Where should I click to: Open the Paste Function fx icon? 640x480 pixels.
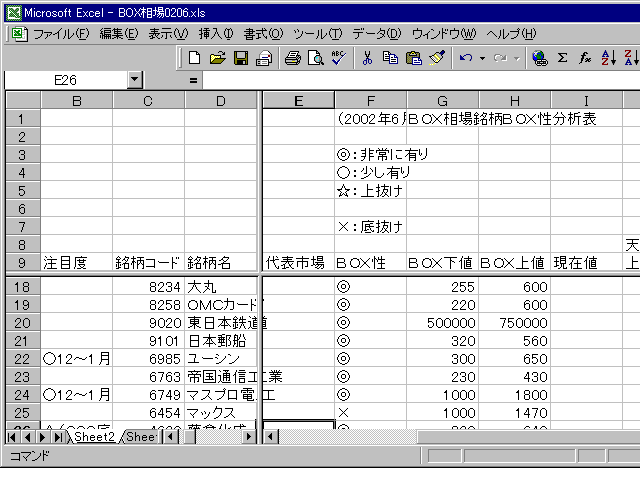pyautogui.click(x=585, y=58)
